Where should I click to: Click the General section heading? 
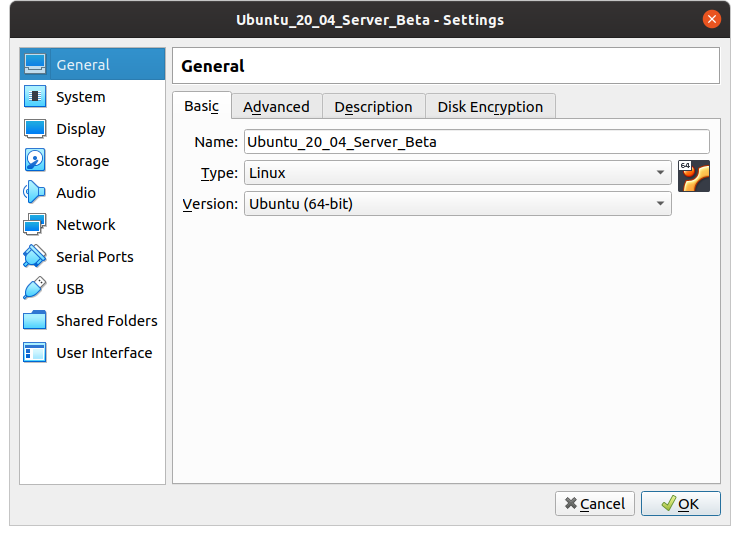(x=213, y=66)
